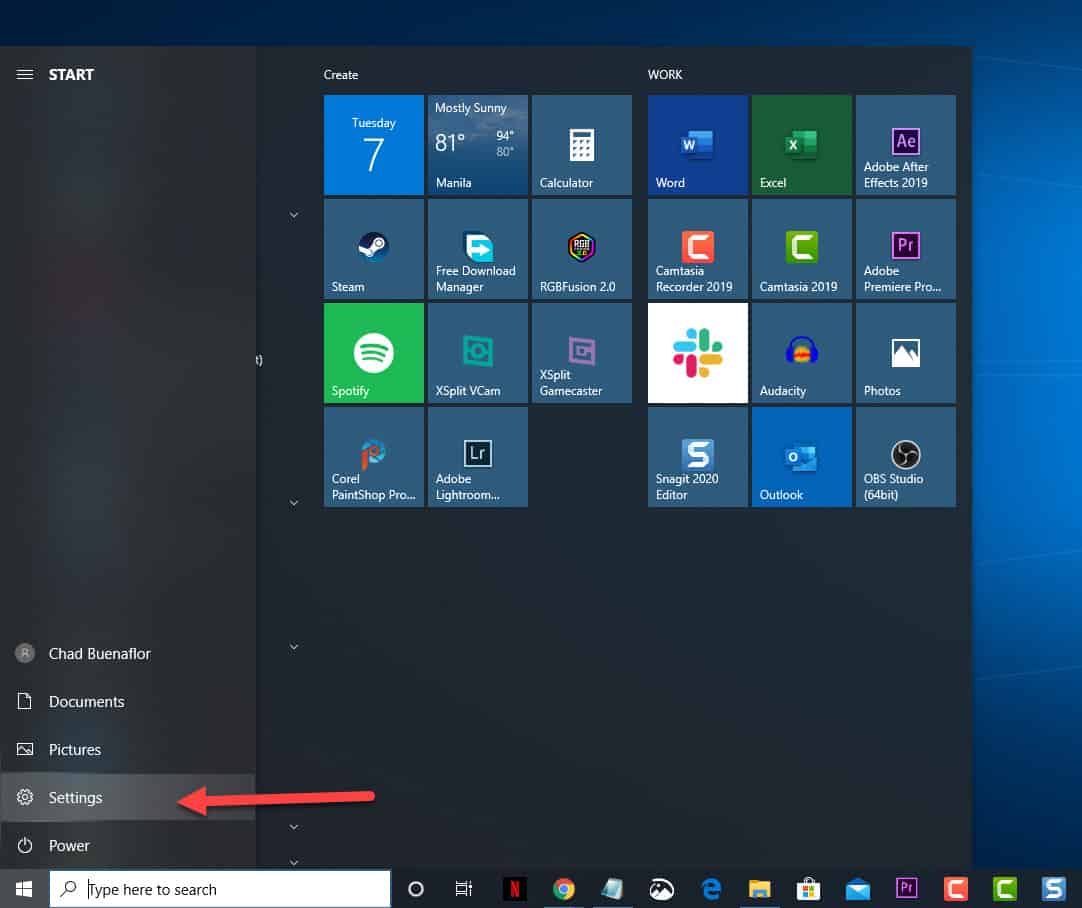The image size is (1082, 908).
Task: Expand app list chevron beside Corel row
Action: pyautogui.click(x=294, y=503)
